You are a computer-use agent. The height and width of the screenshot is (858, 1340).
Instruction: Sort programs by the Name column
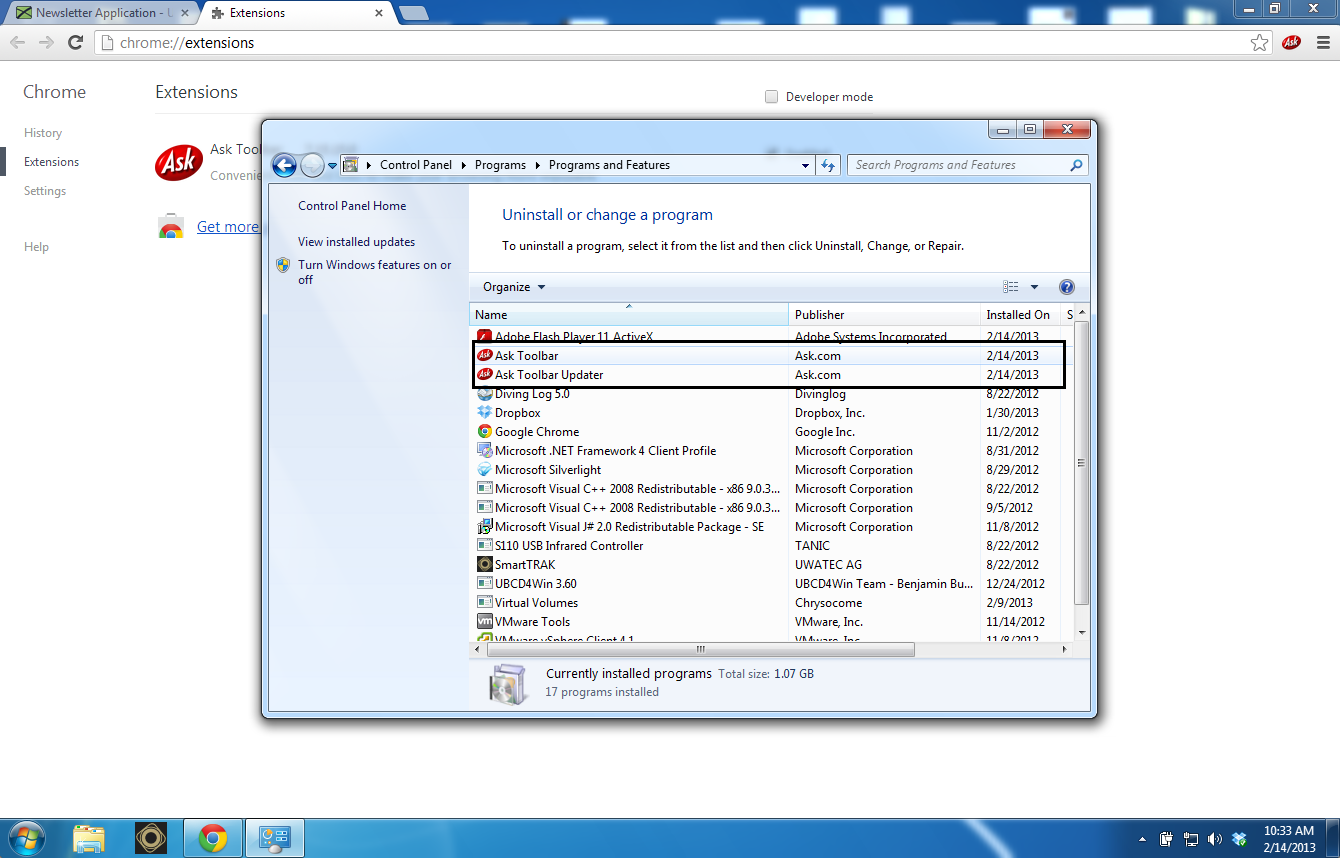click(x=629, y=315)
